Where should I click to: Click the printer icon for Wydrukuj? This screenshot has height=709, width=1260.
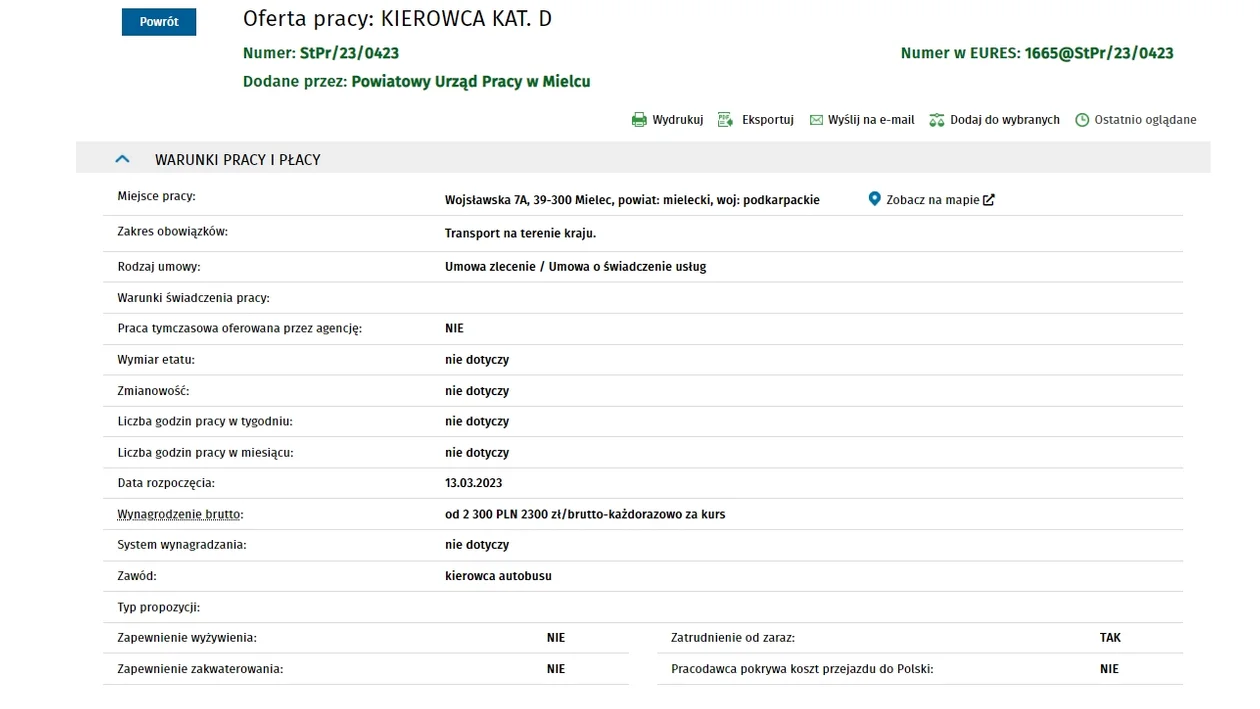tap(639, 120)
